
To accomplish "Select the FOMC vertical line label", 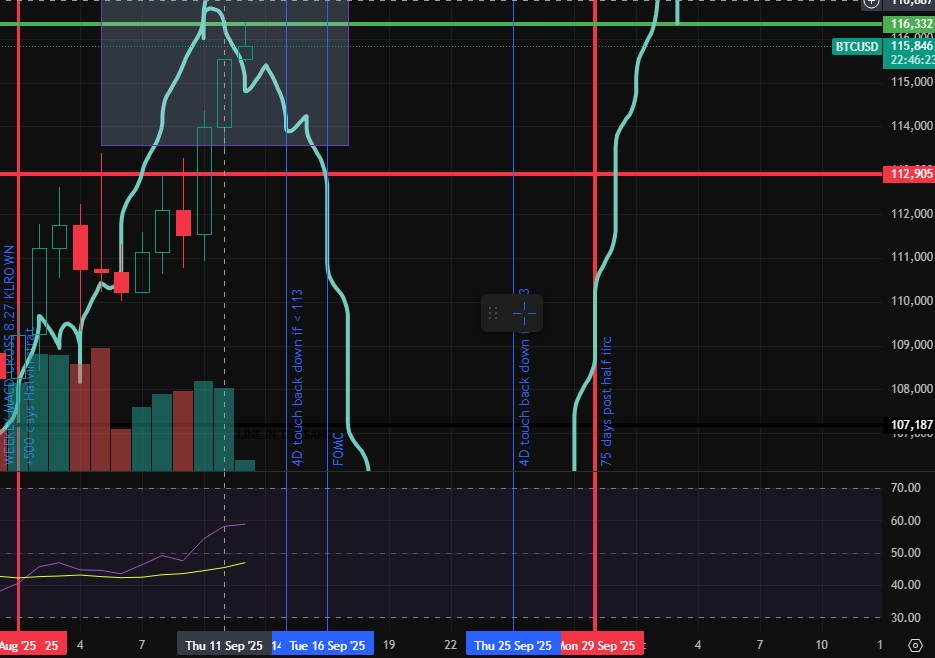I will click(x=338, y=449).
